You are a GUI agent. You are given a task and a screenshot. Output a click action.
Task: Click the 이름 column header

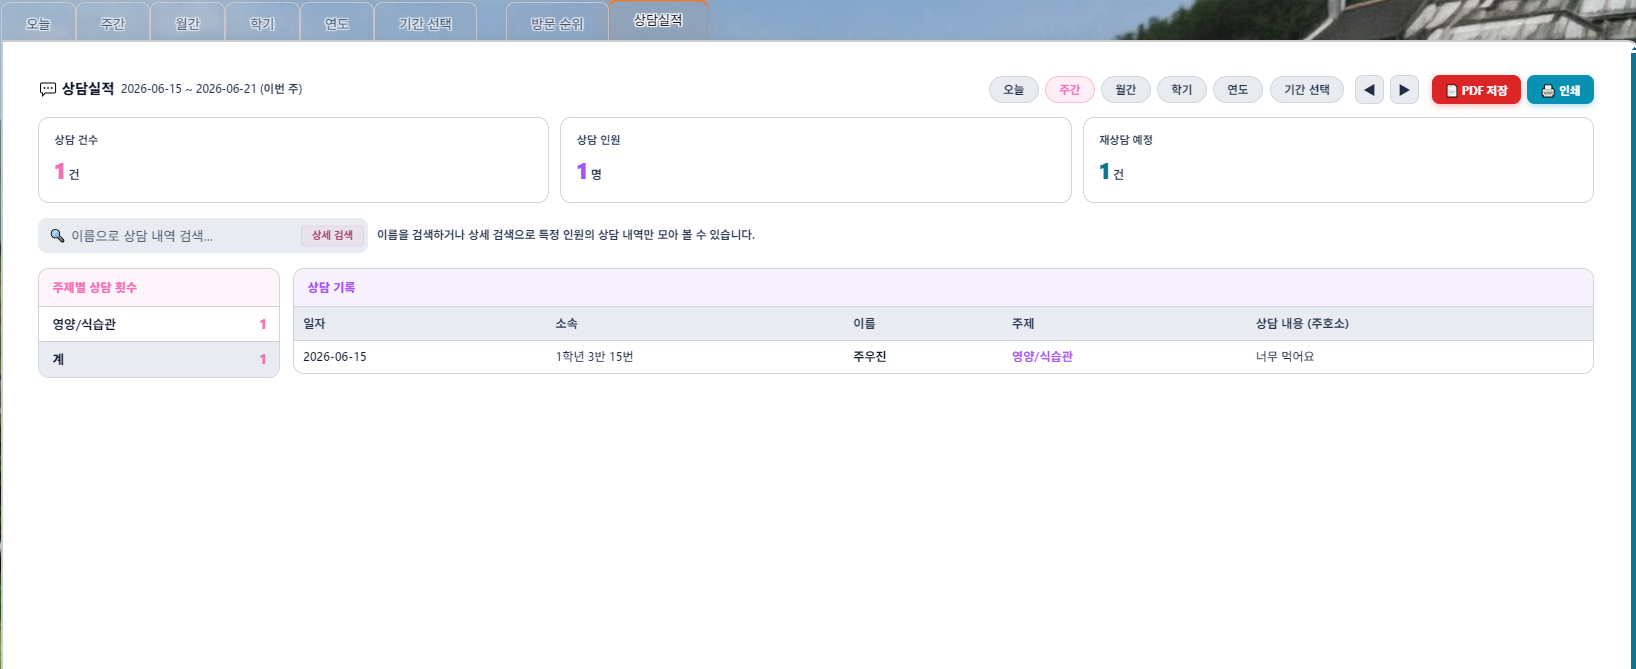pos(864,324)
